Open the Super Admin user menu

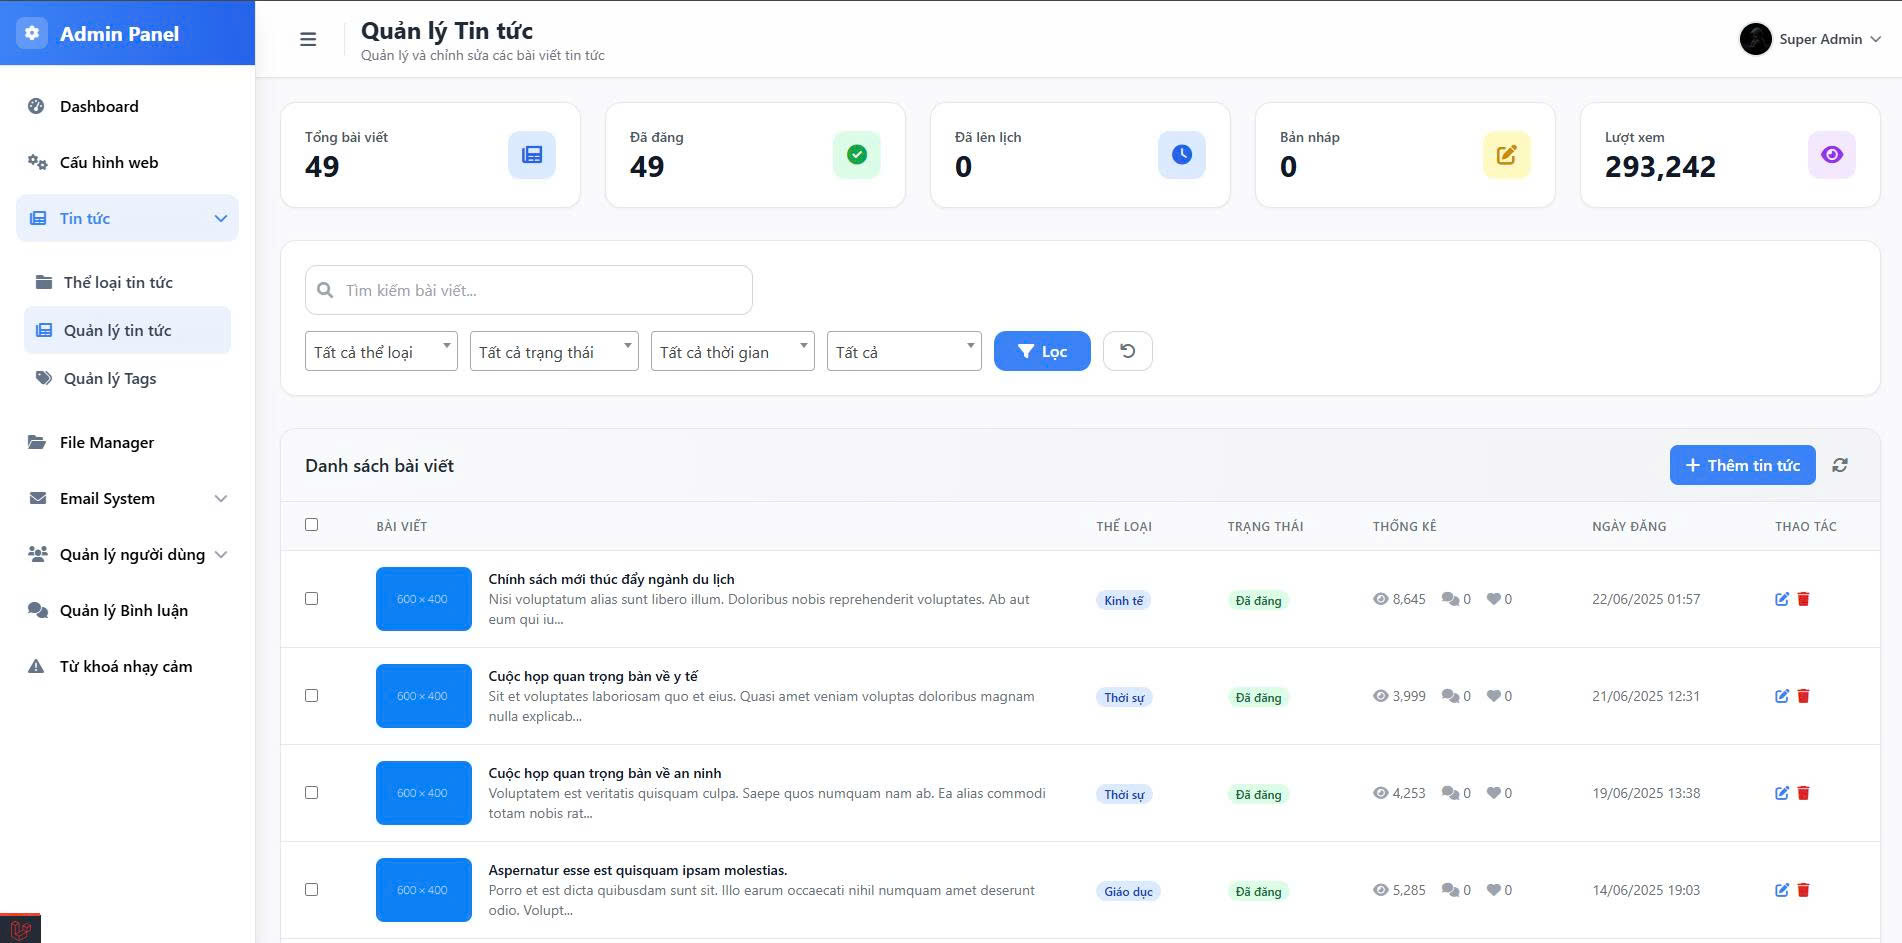point(1810,39)
